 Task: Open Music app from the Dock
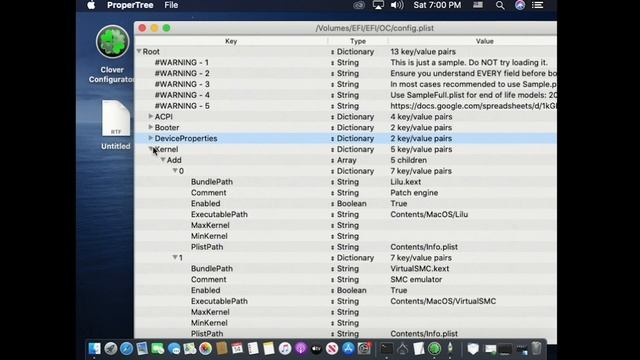(x=285, y=349)
